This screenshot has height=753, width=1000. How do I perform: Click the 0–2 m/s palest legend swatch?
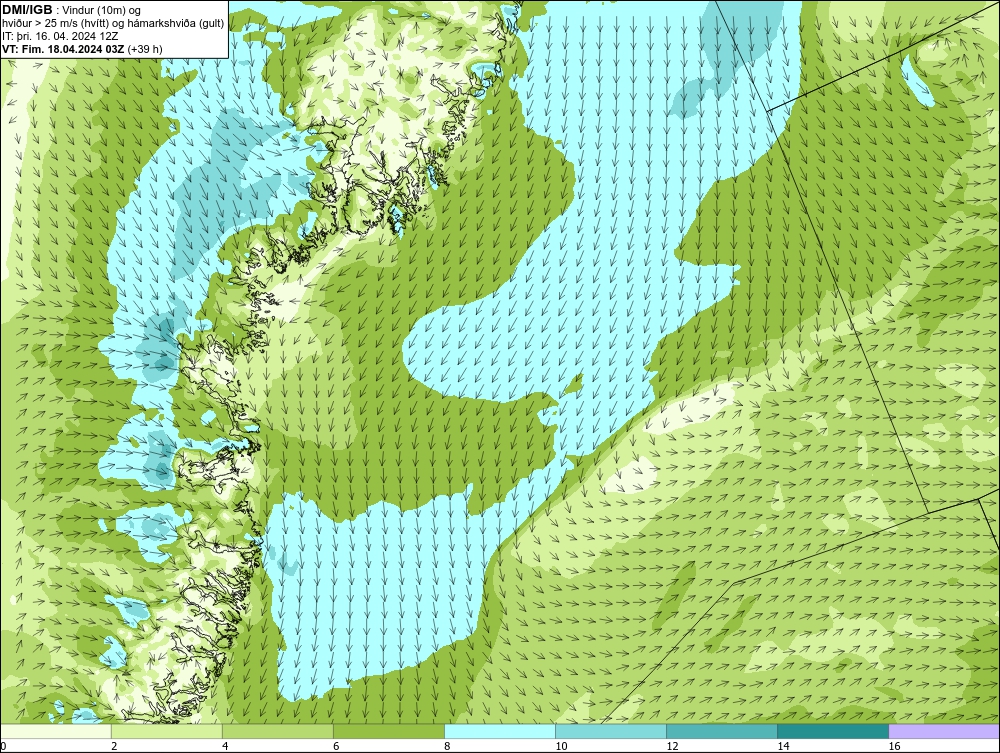point(55,731)
